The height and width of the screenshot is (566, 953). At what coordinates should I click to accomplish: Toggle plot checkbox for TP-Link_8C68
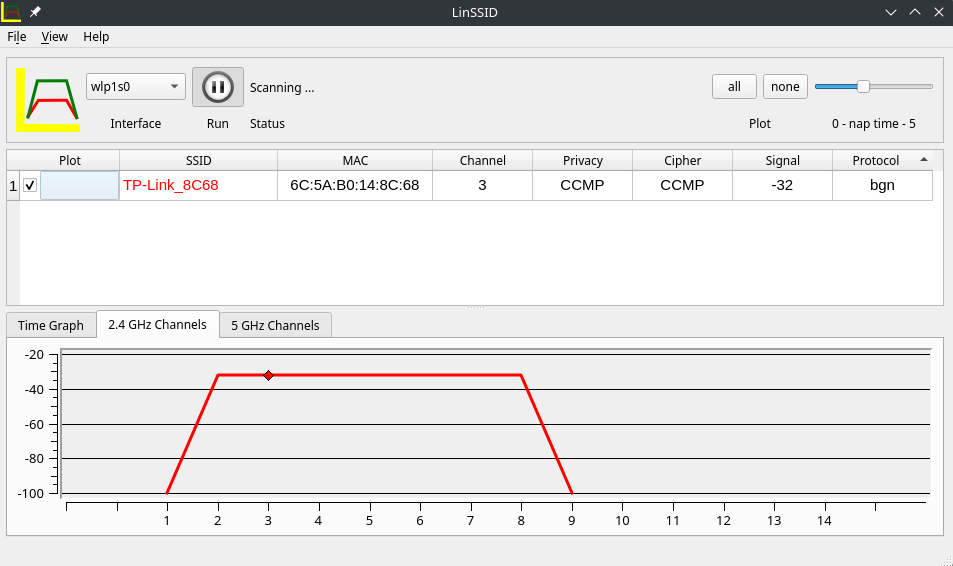tap(30, 185)
